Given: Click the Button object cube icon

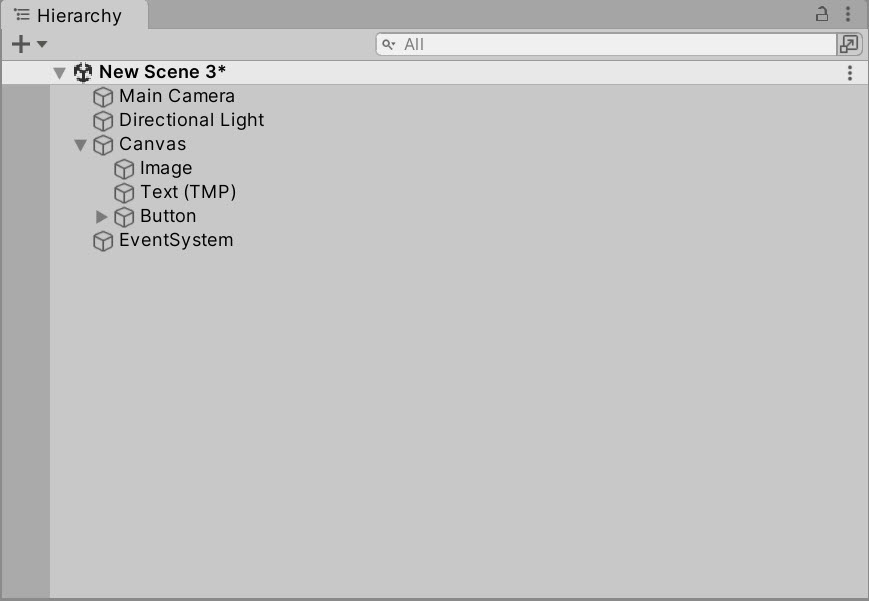Looking at the screenshot, I should (x=124, y=217).
